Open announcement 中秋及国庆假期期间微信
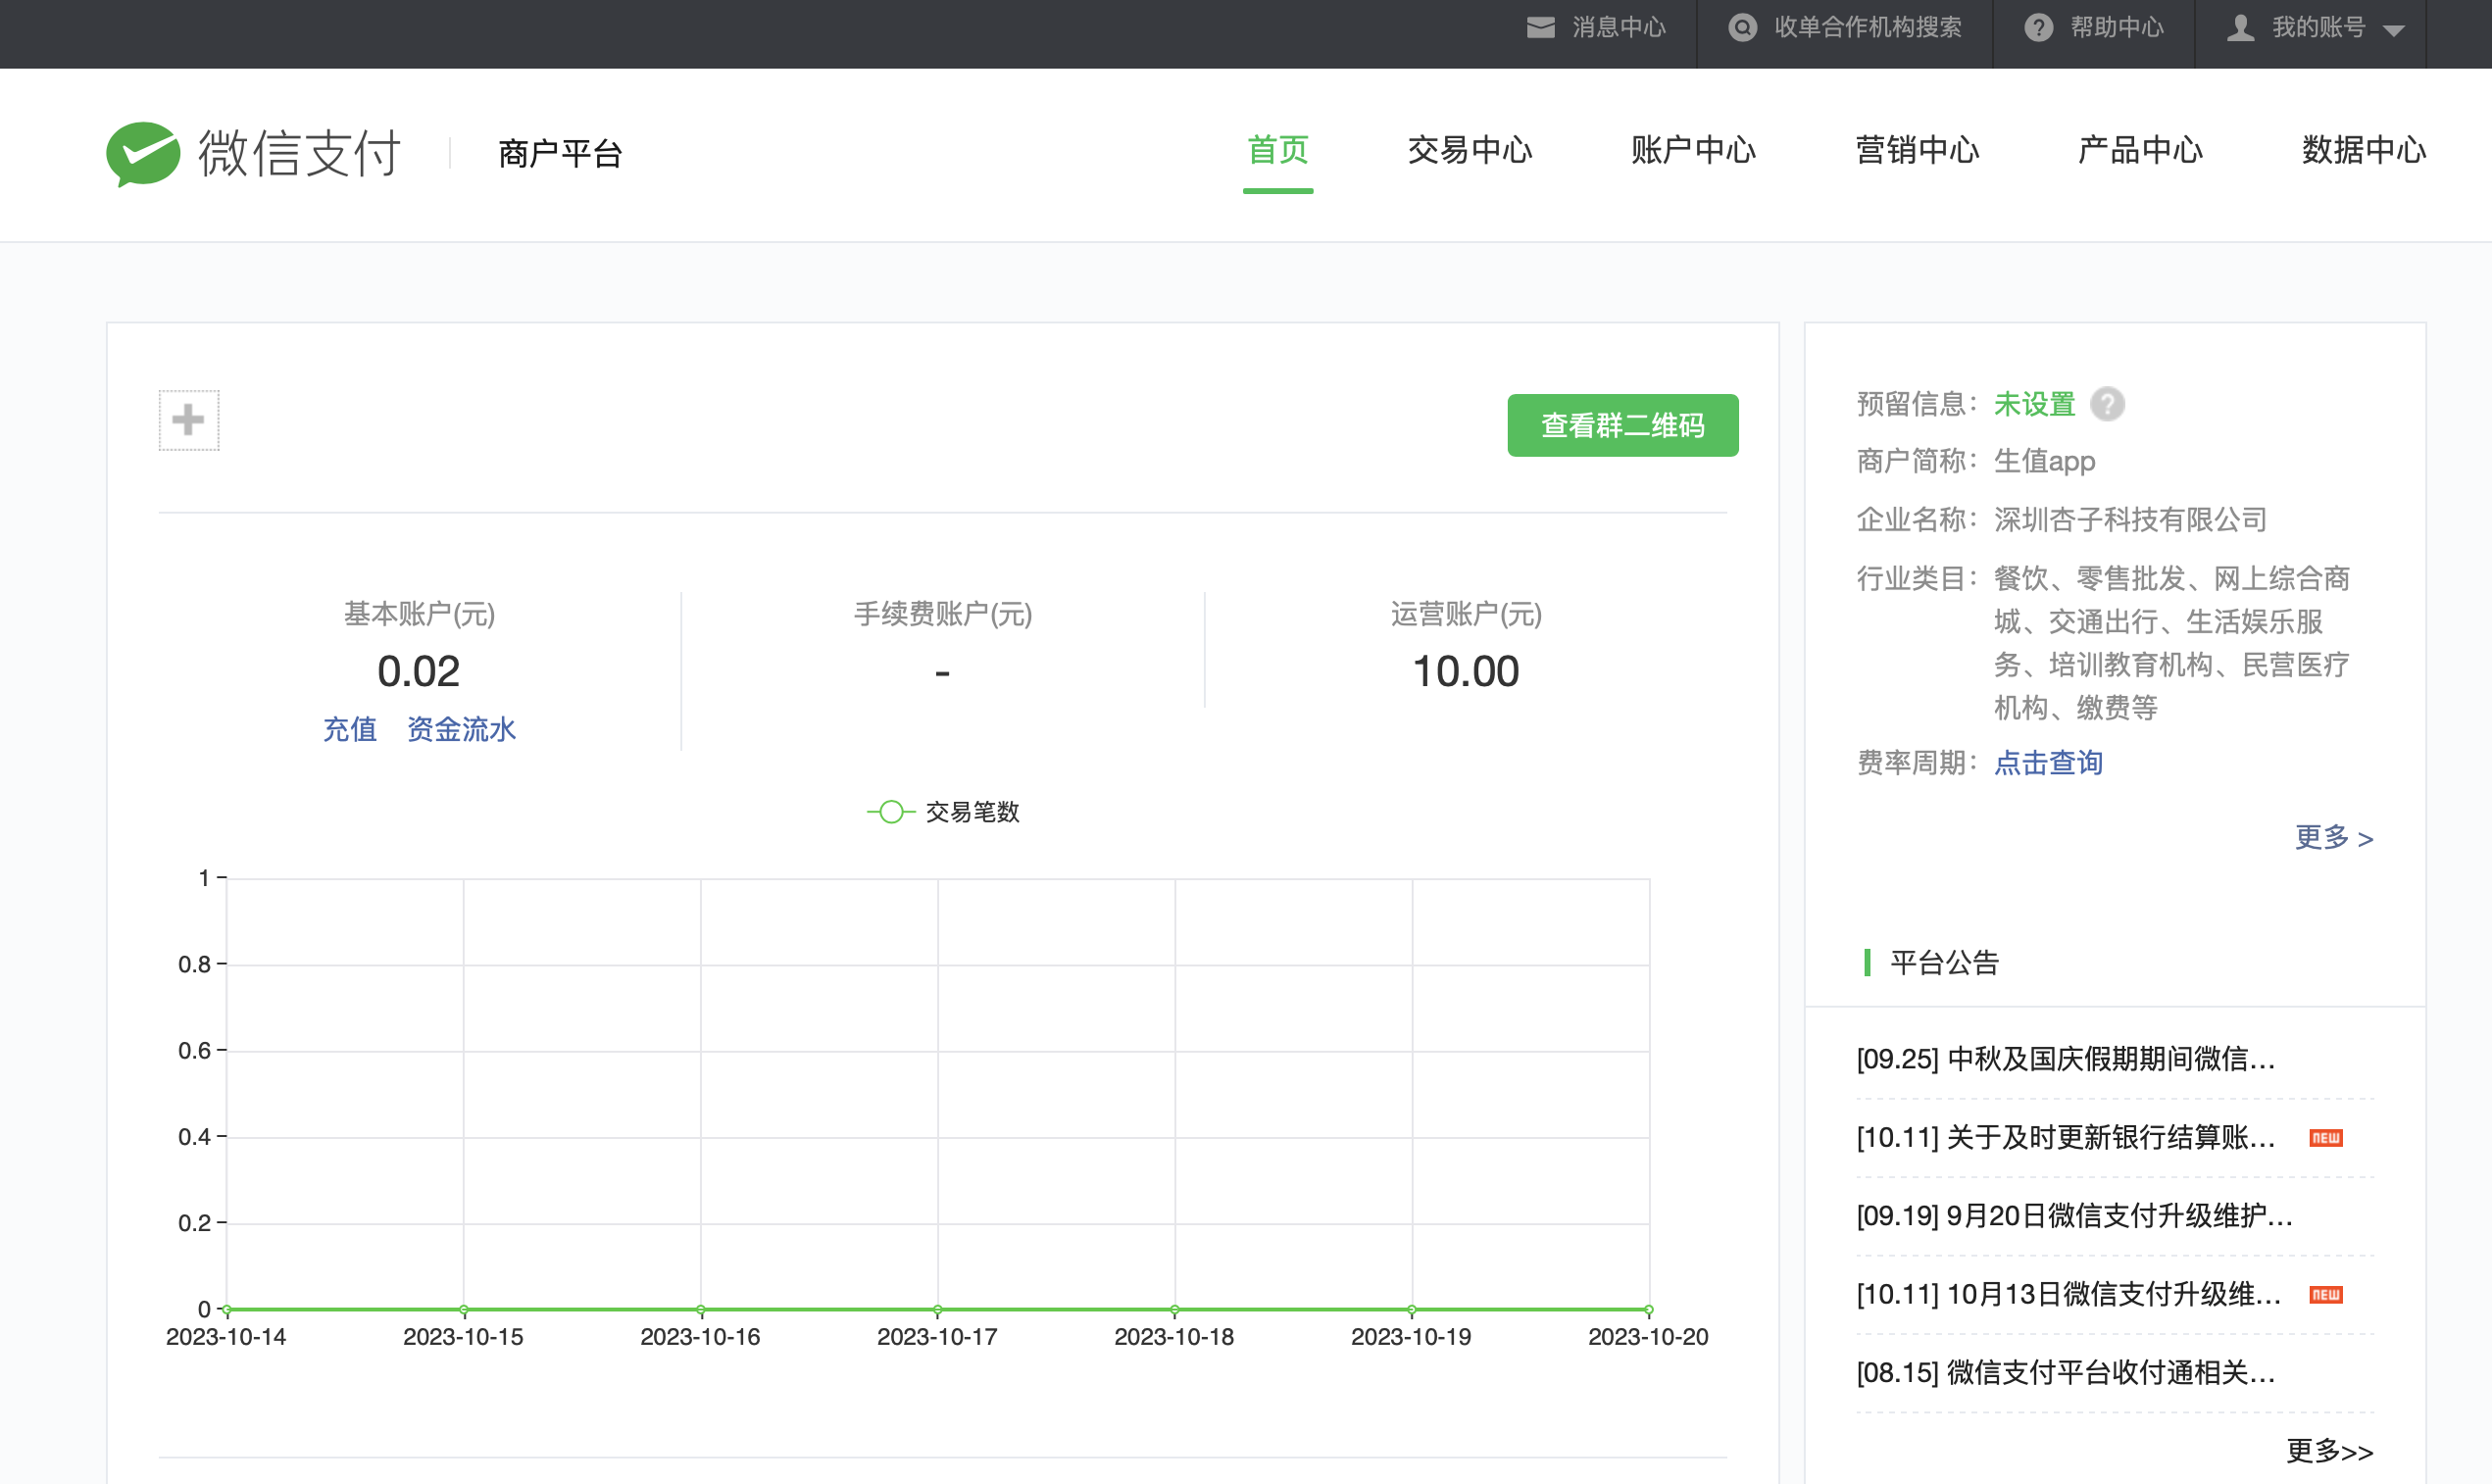Image resolution: width=2492 pixels, height=1484 pixels. click(x=2066, y=1059)
